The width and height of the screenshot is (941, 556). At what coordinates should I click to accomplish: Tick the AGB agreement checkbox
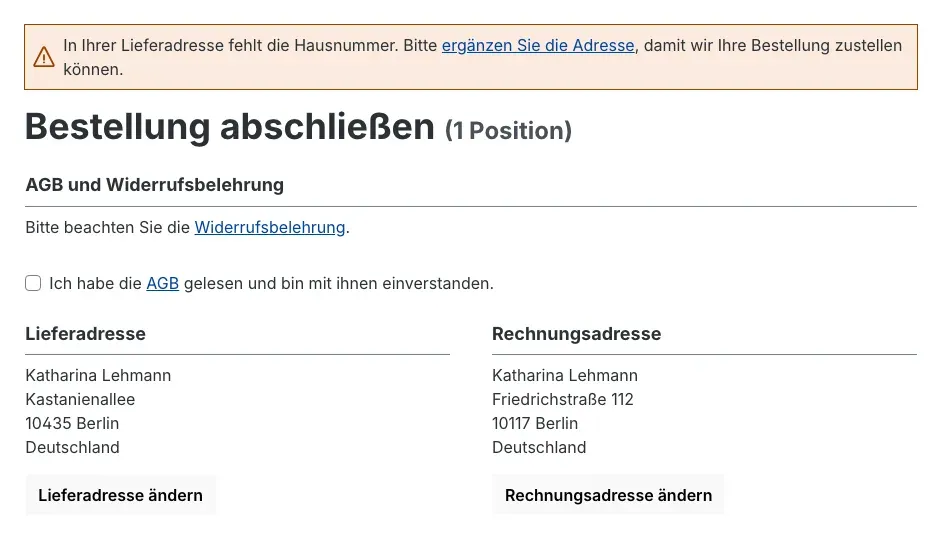click(x=33, y=283)
